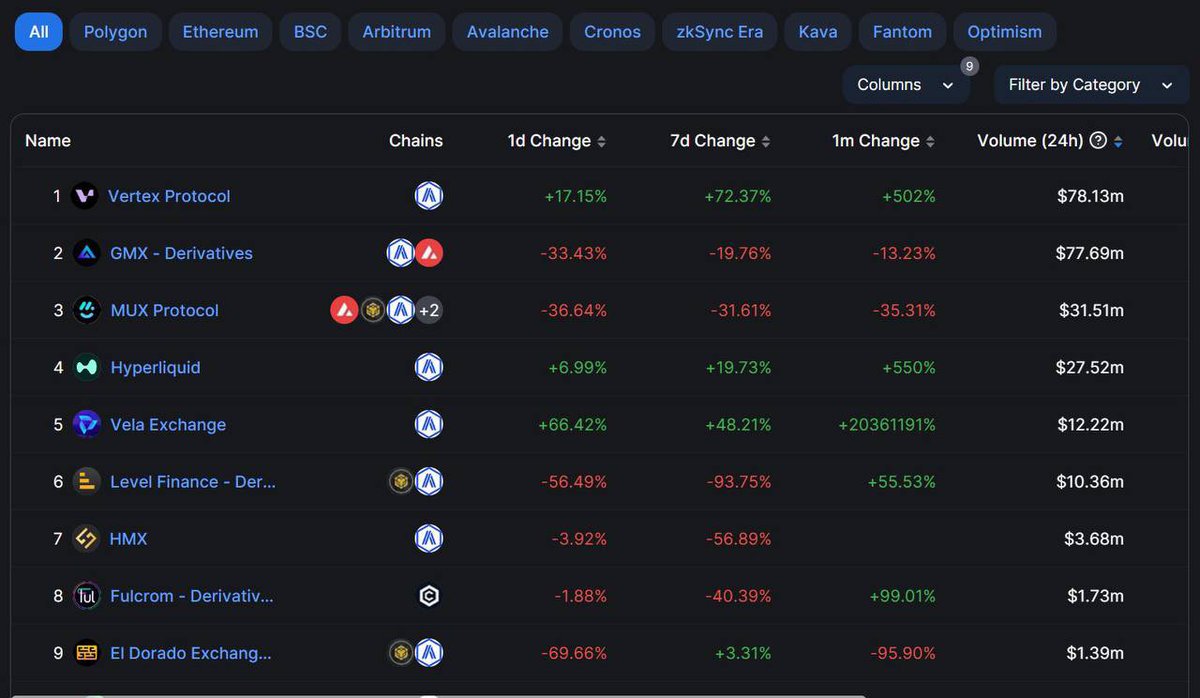
Task: Click the $78.13m volume value
Action: 1090,196
